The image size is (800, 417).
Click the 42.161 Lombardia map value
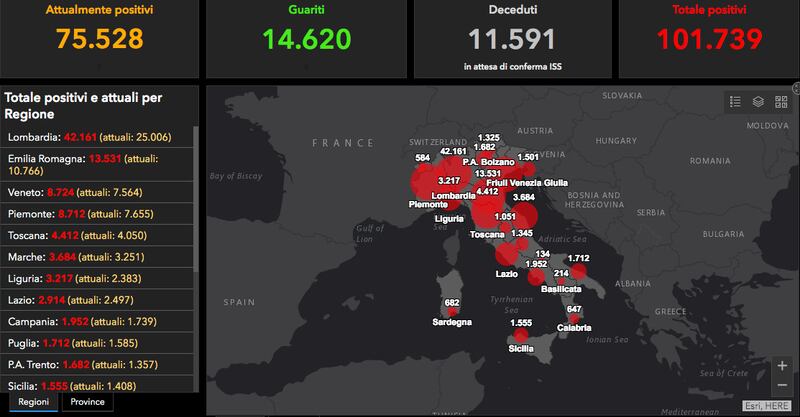coord(453,151)
